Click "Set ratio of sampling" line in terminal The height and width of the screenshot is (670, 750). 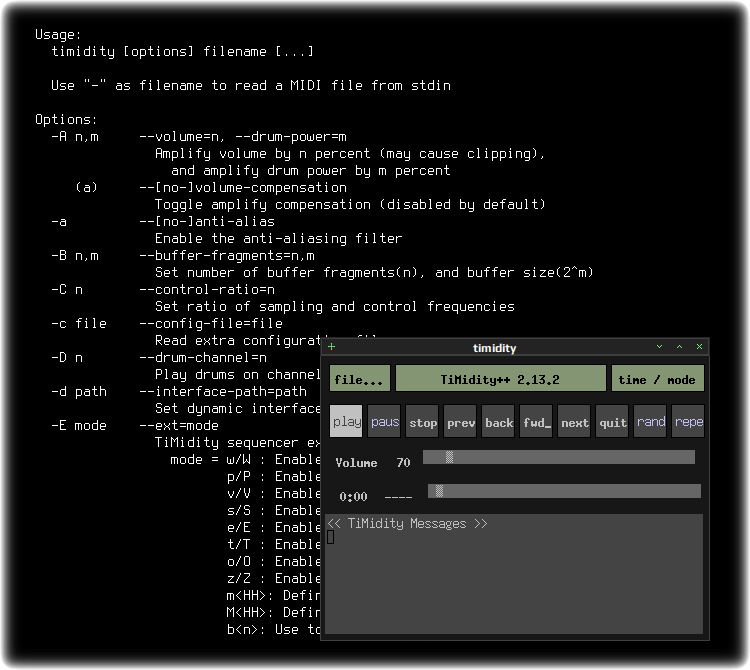335,307
